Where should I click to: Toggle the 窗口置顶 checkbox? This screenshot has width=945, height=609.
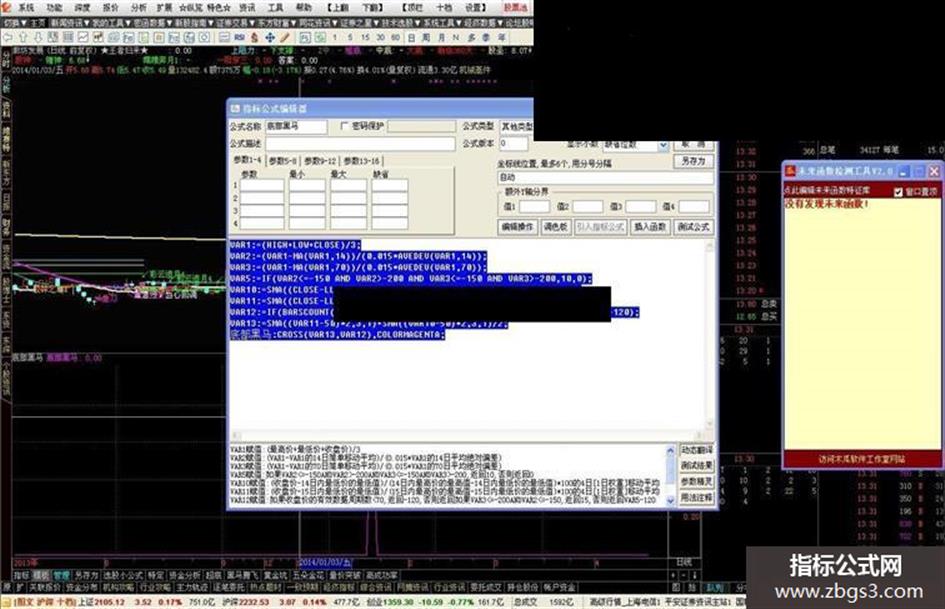899,192
